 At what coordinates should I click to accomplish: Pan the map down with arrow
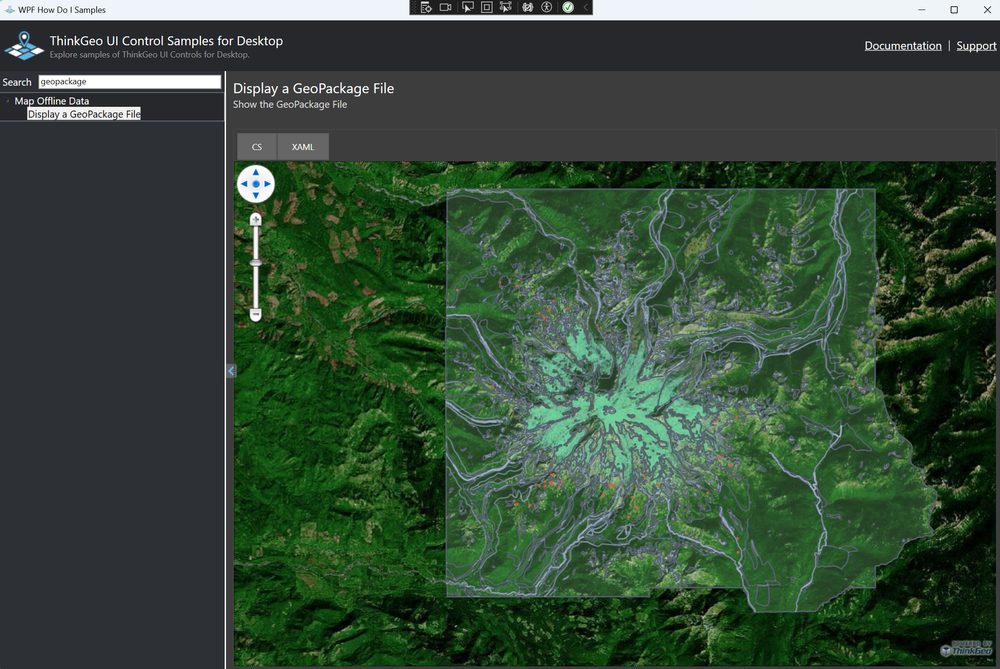pyautogui.click(x=256, y=195)
